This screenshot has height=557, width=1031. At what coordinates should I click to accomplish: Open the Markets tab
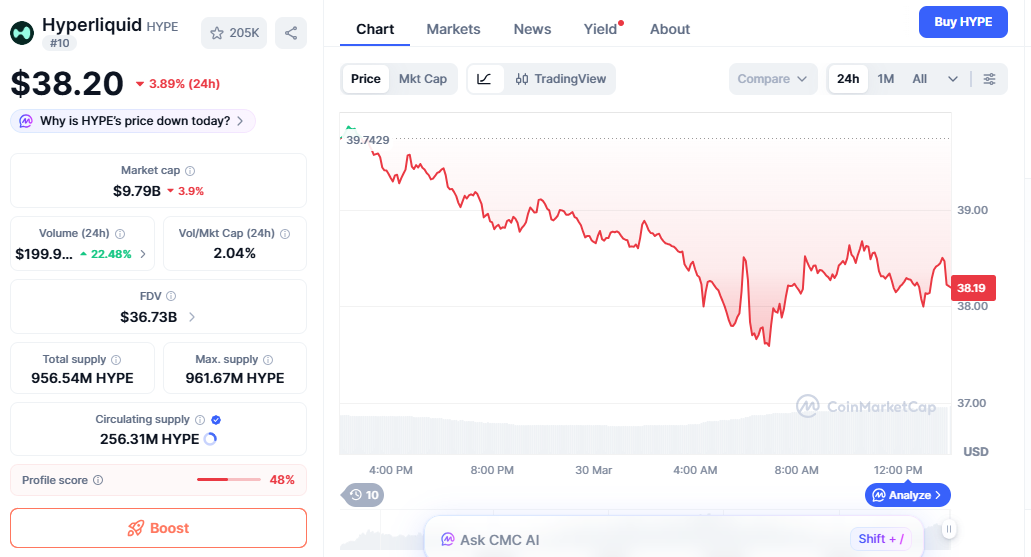[x=453, y=29]
